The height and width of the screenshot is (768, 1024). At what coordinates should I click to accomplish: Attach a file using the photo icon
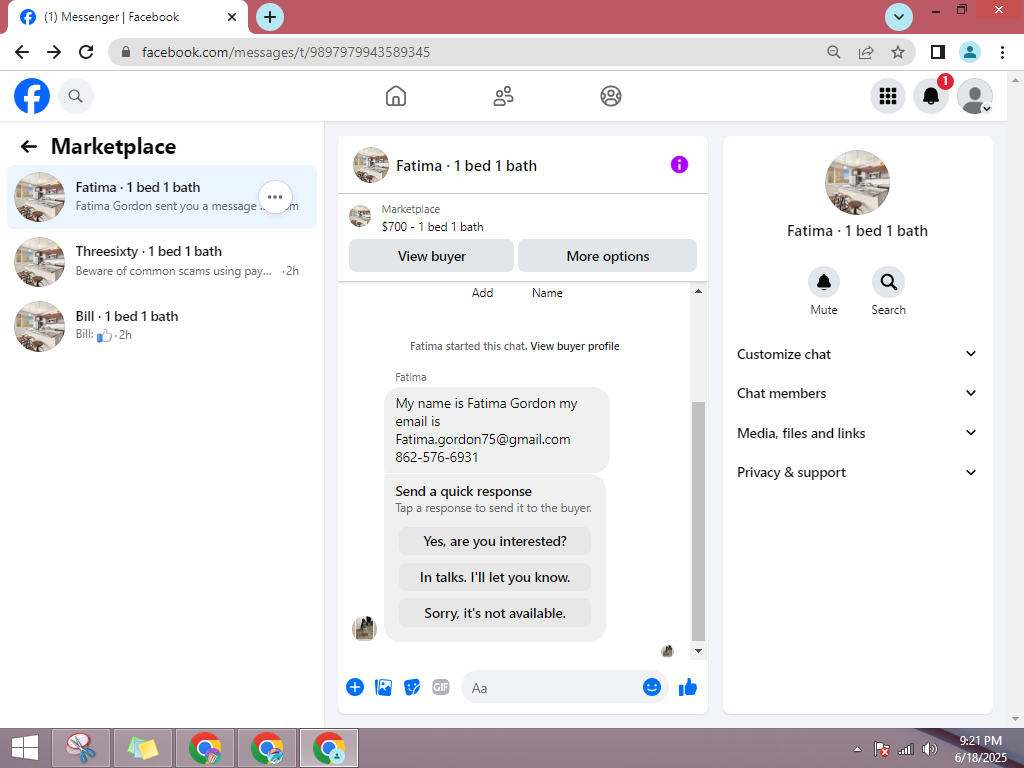click(383, 687)
